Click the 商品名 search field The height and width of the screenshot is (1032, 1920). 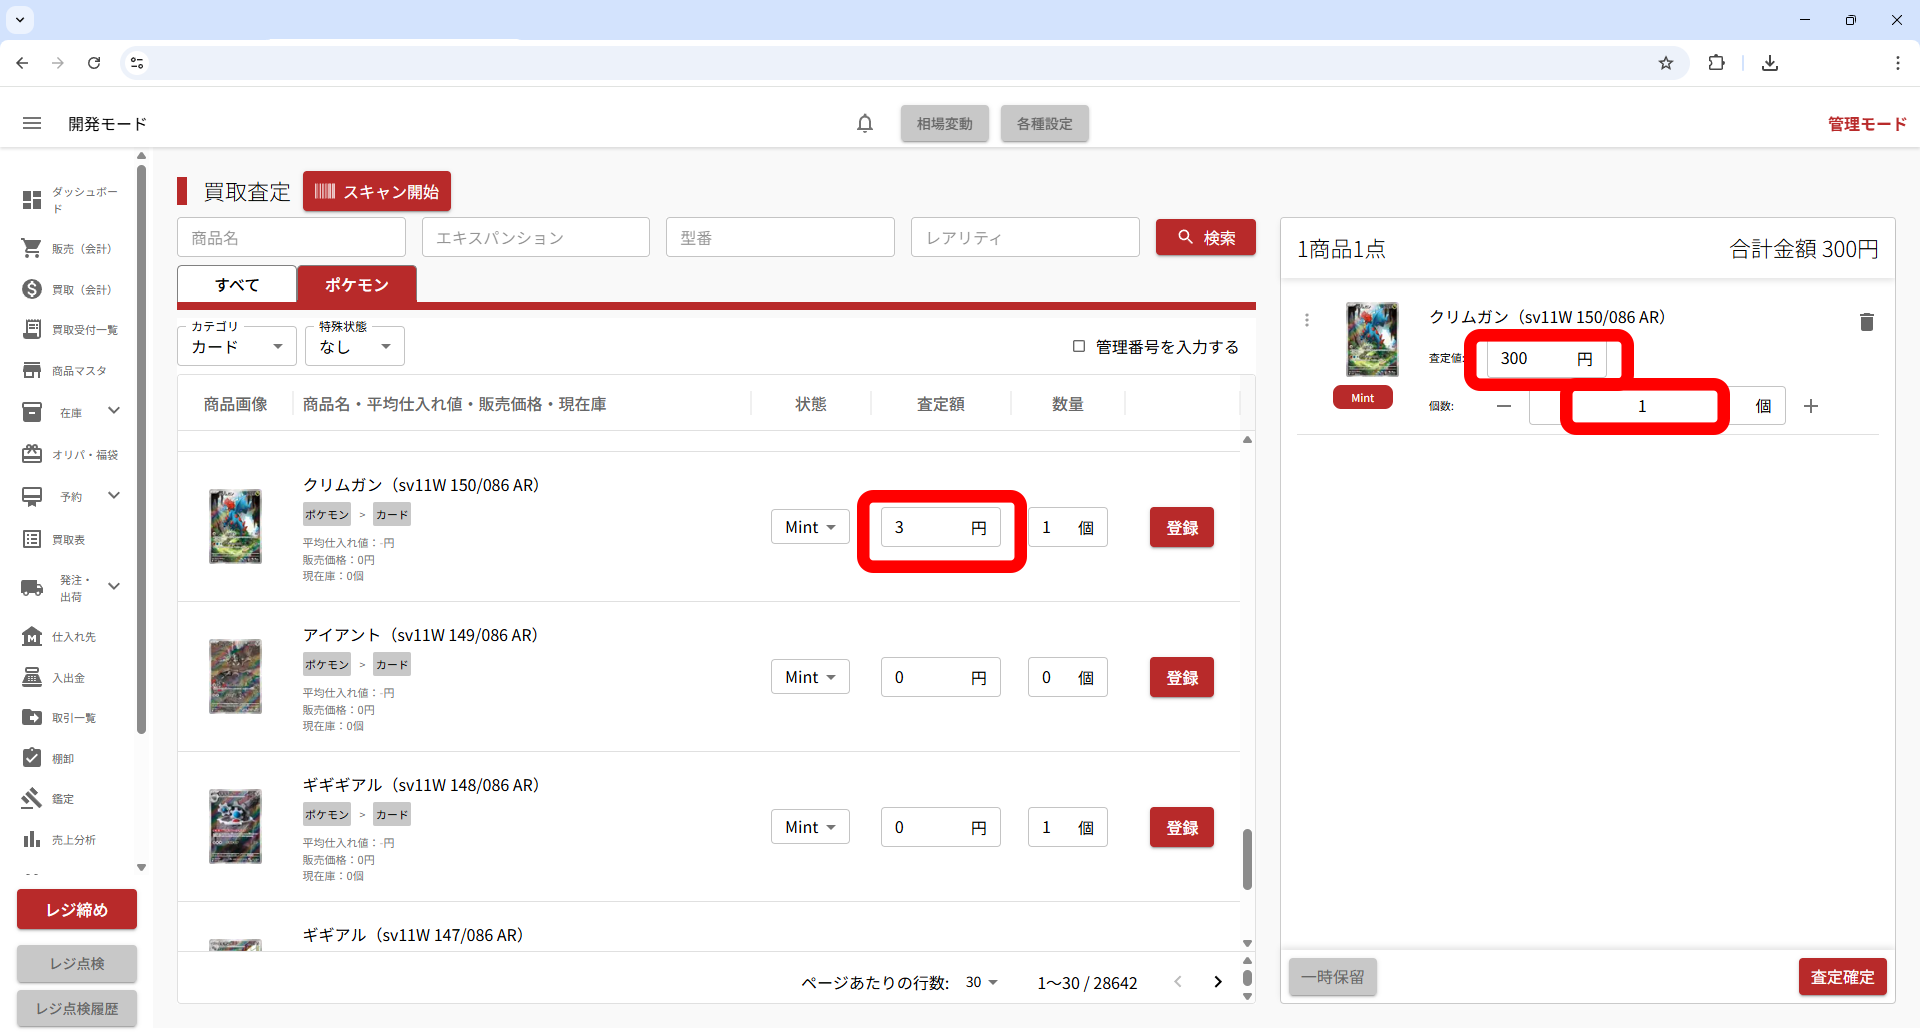[x=291, y=238]
